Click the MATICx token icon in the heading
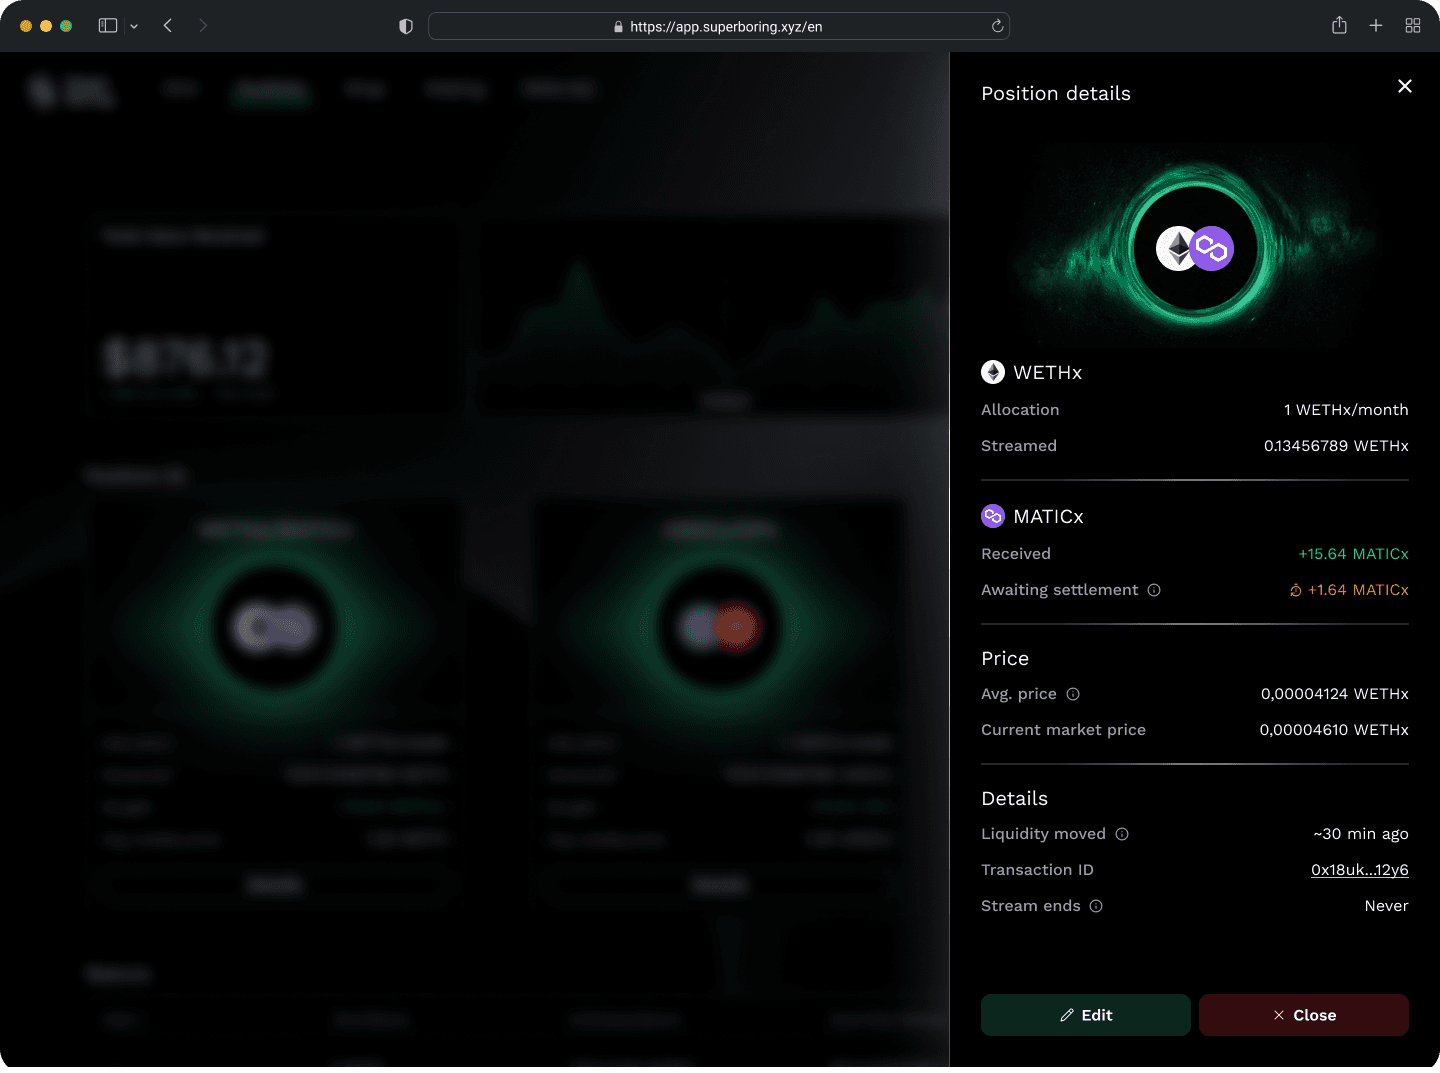This screenshot has height=1073, width=1440. tap(993, 516)
